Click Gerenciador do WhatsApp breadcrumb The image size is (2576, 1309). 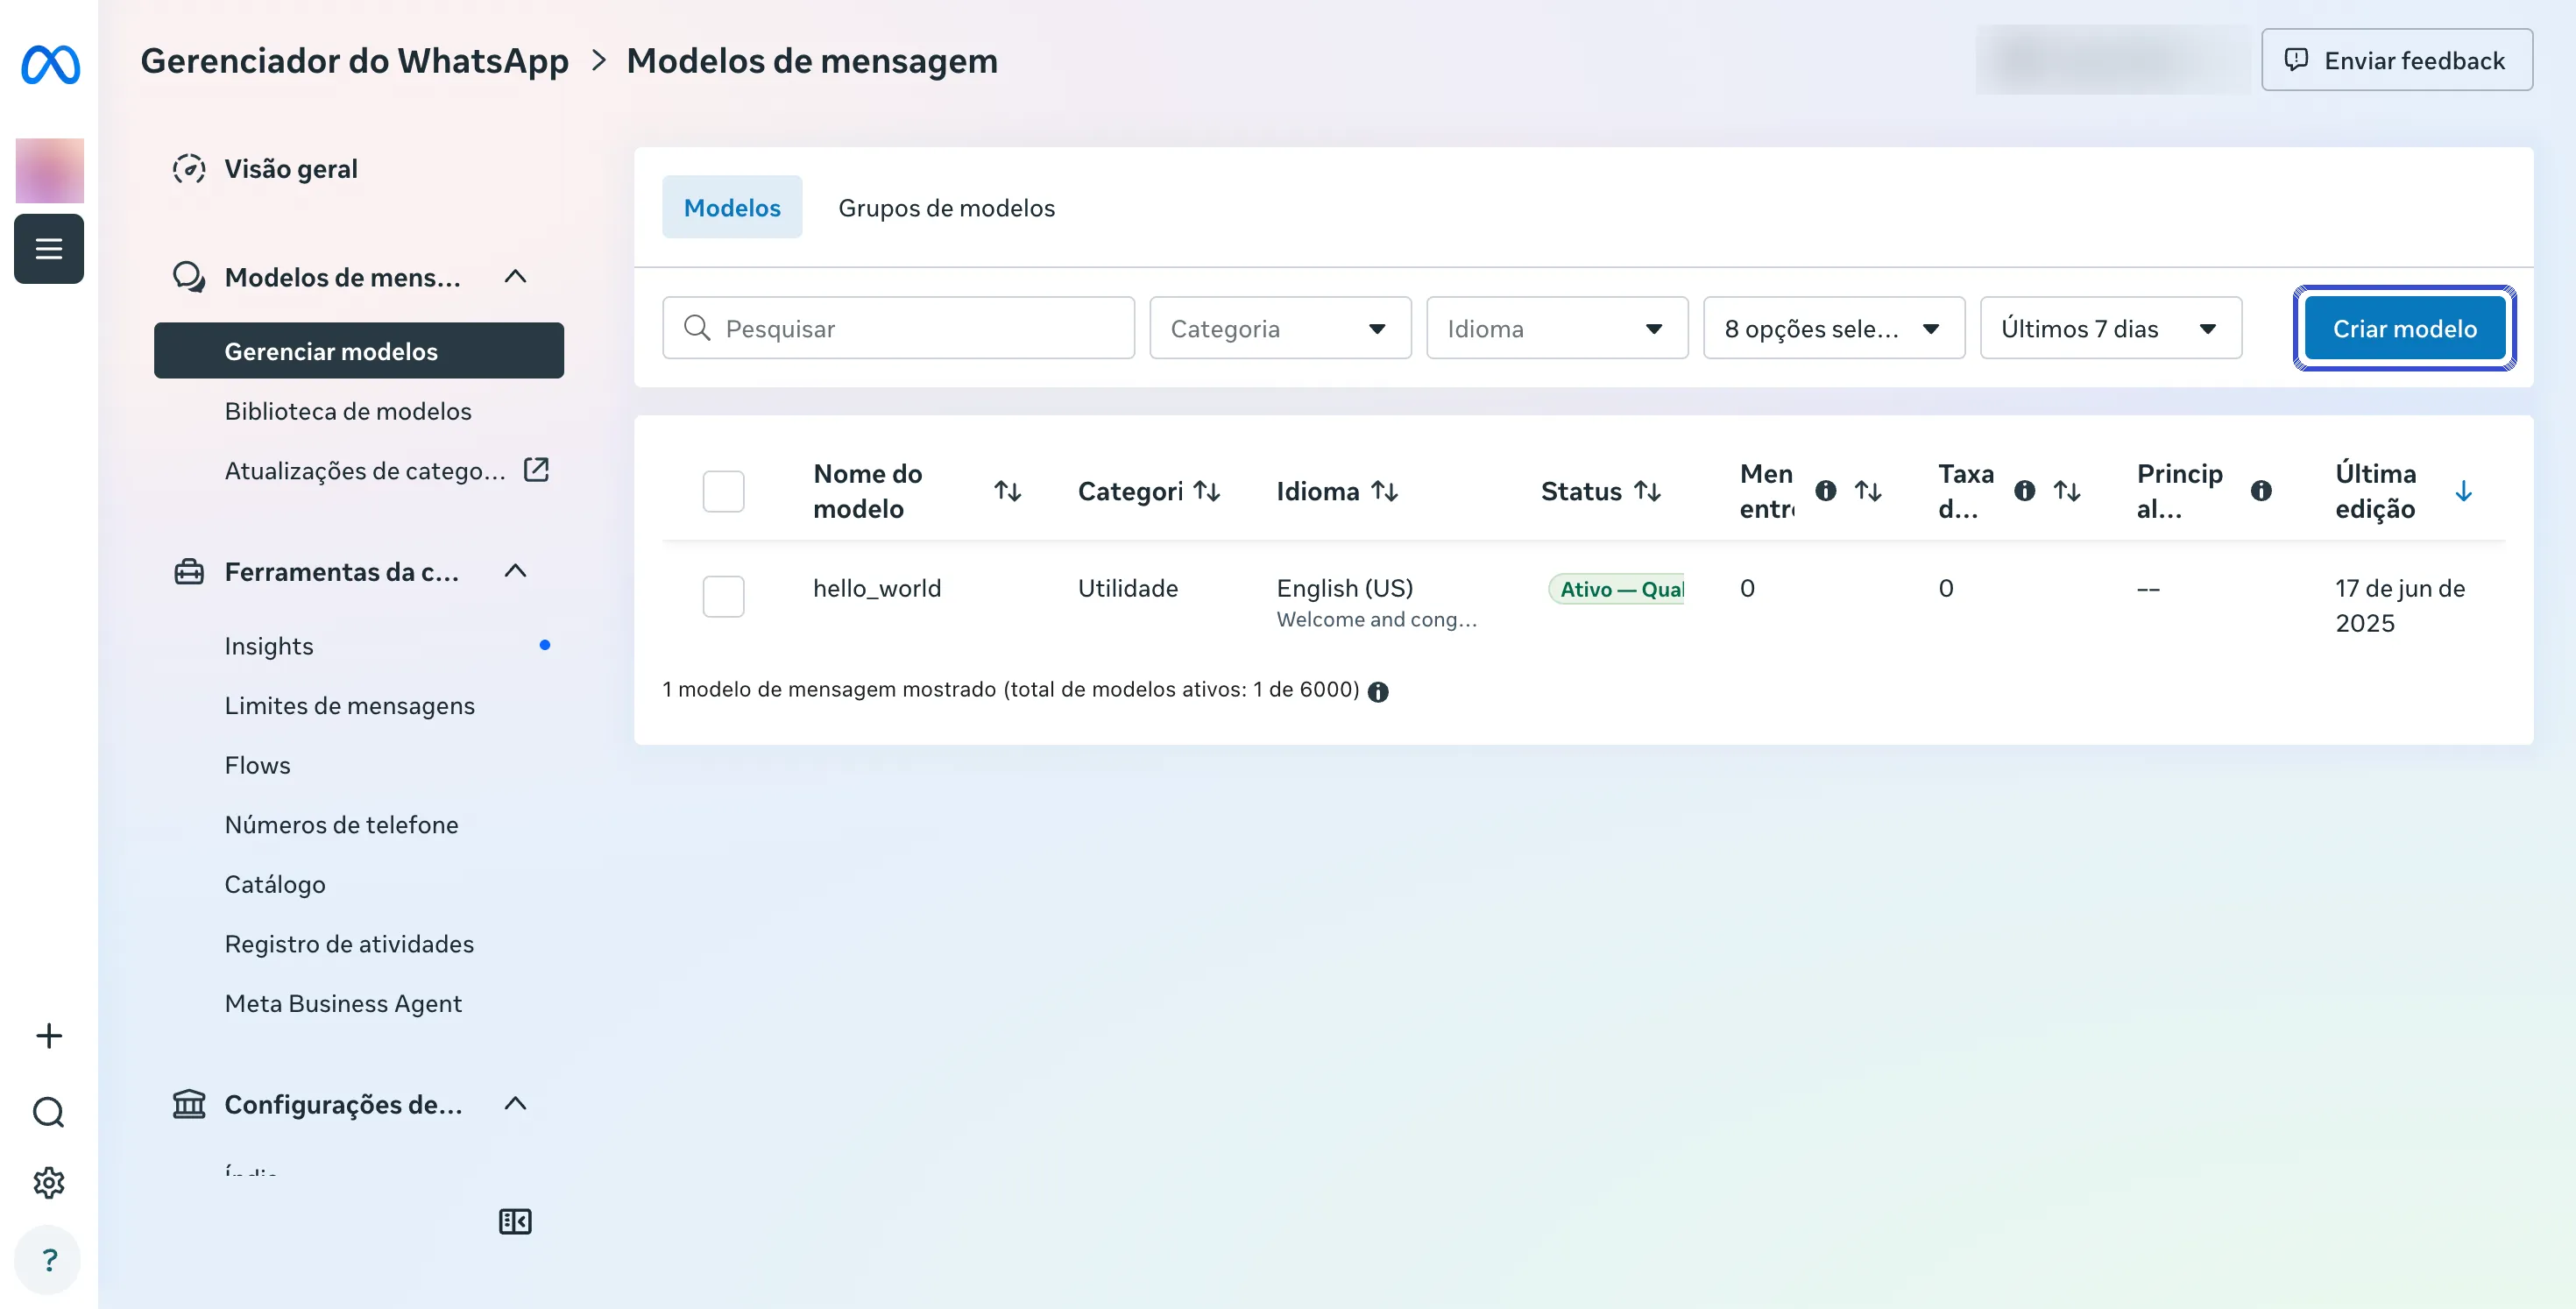pyautogui.click(x=355, y=61)
